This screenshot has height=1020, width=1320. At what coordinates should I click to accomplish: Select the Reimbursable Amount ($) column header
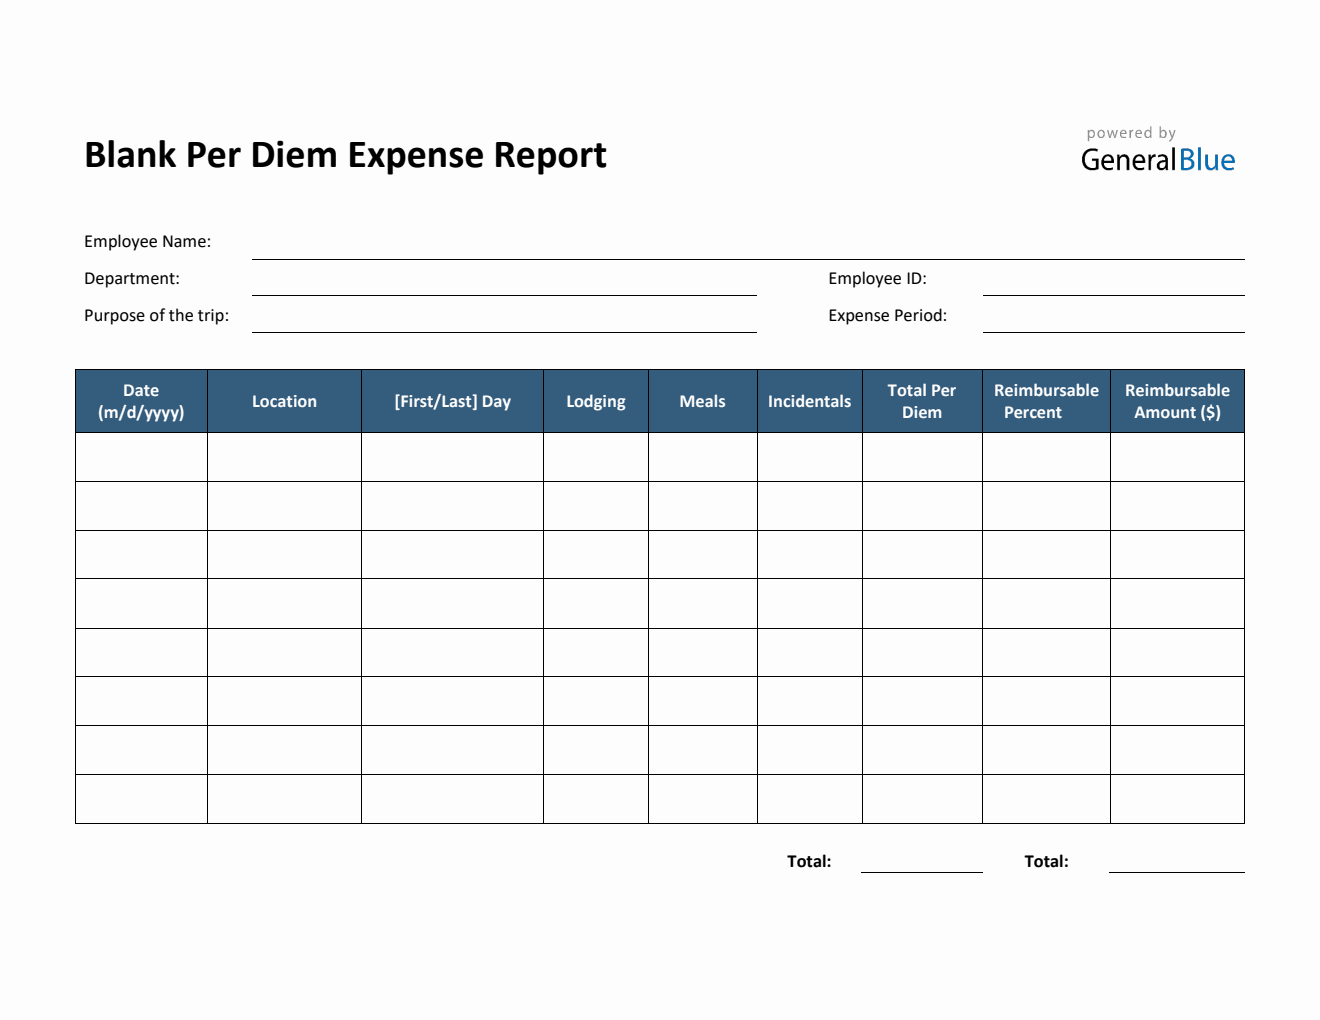coord(1176,400)
